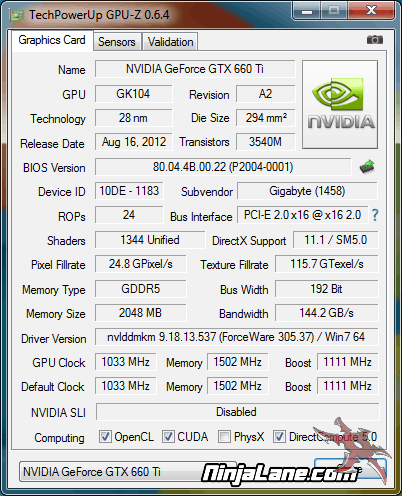Click the NVIDIA logo image
402x496 pixels.
[x=340, y=104]
